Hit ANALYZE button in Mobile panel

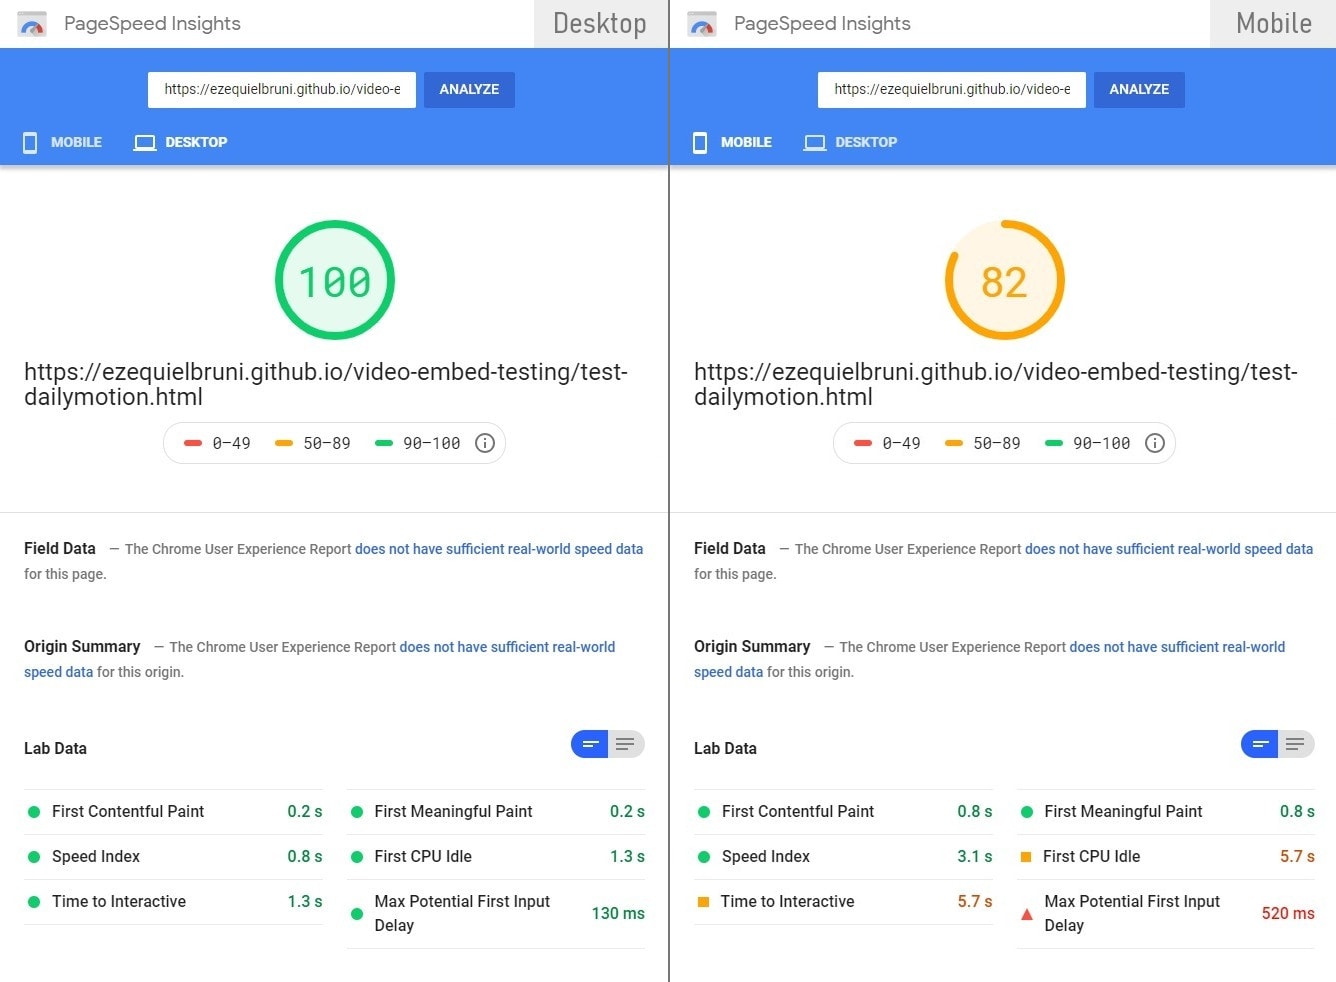click(x=1139, y=89)
